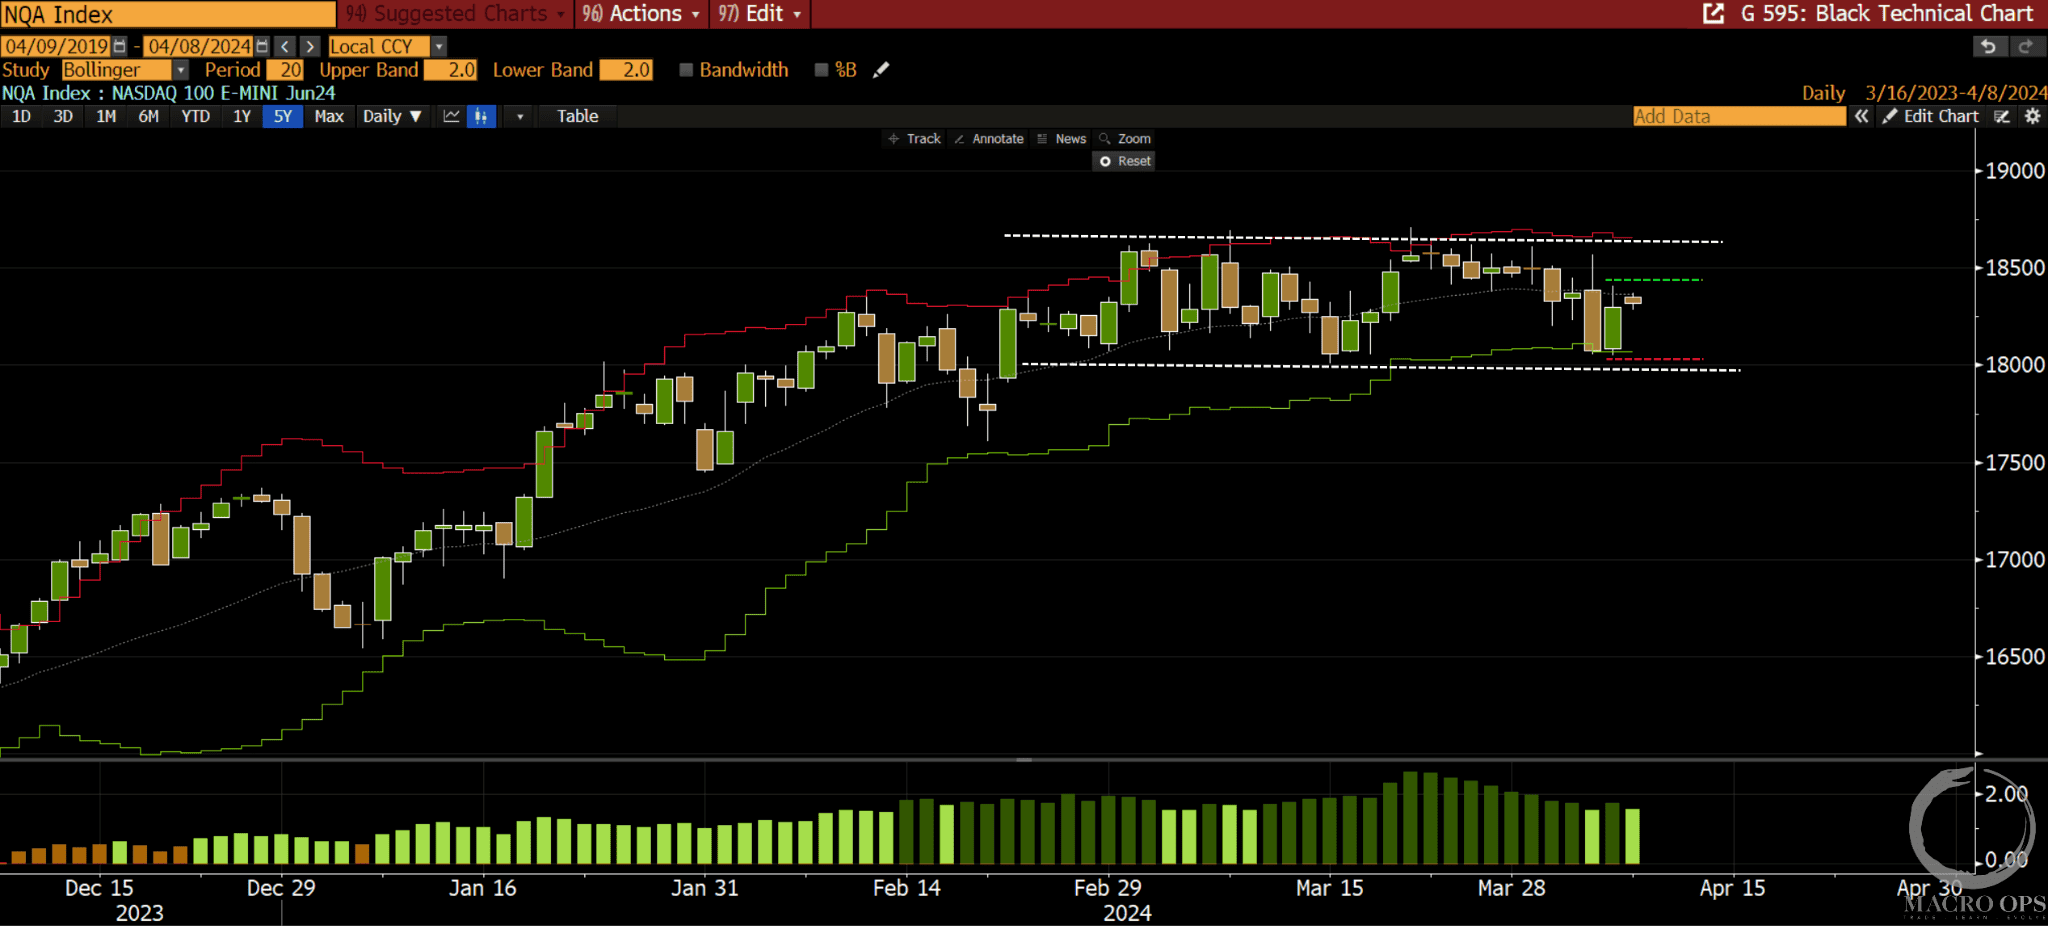Enable the Bandwidth checkbox
This screenshot has height=926, width=2048.
click(686, 70)
